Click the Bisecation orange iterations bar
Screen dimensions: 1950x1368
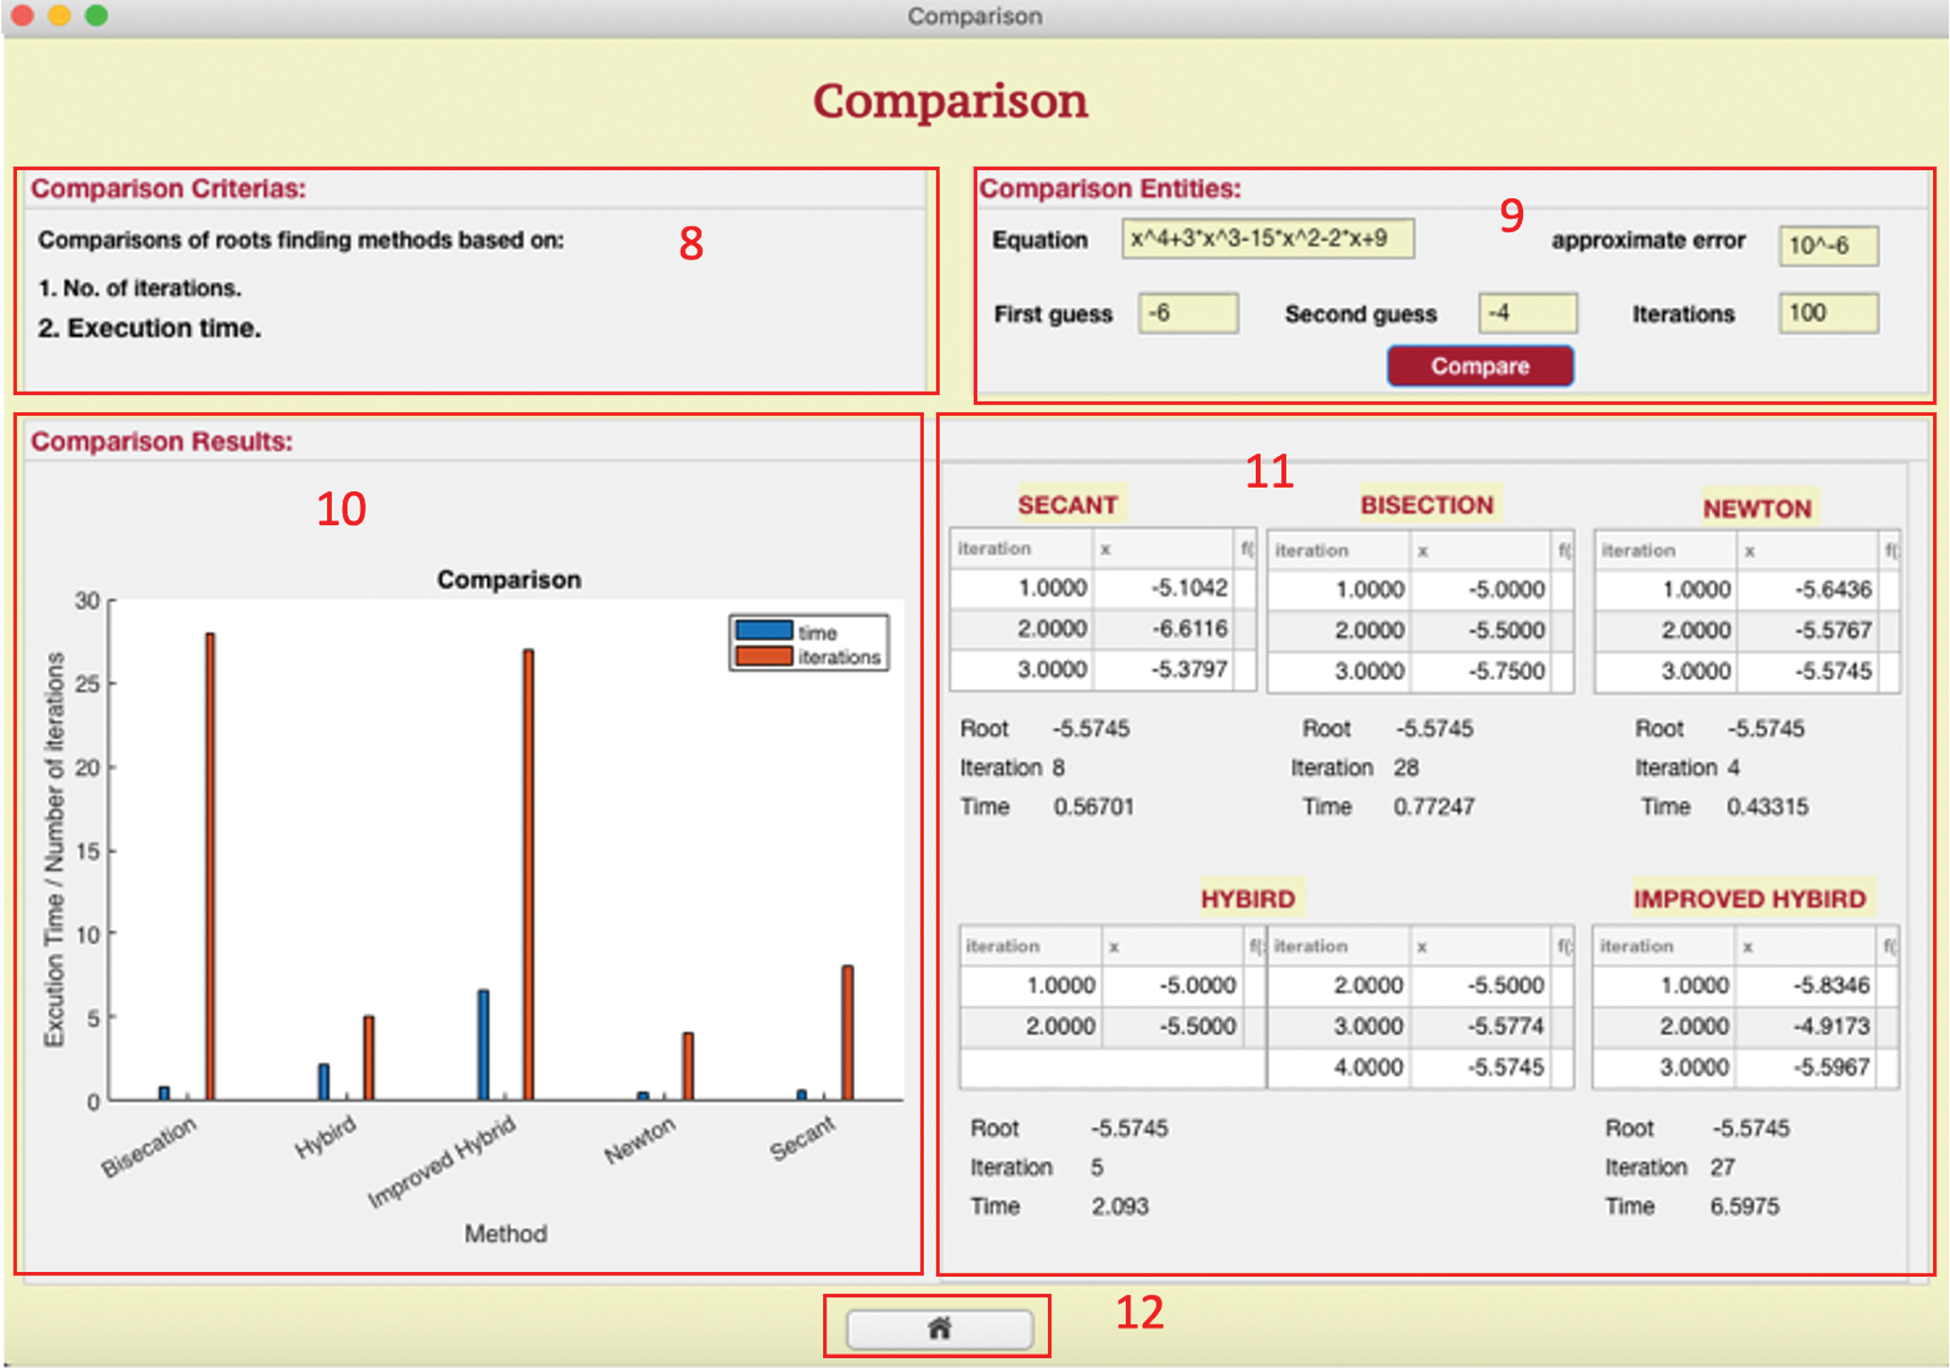[210, 865]
